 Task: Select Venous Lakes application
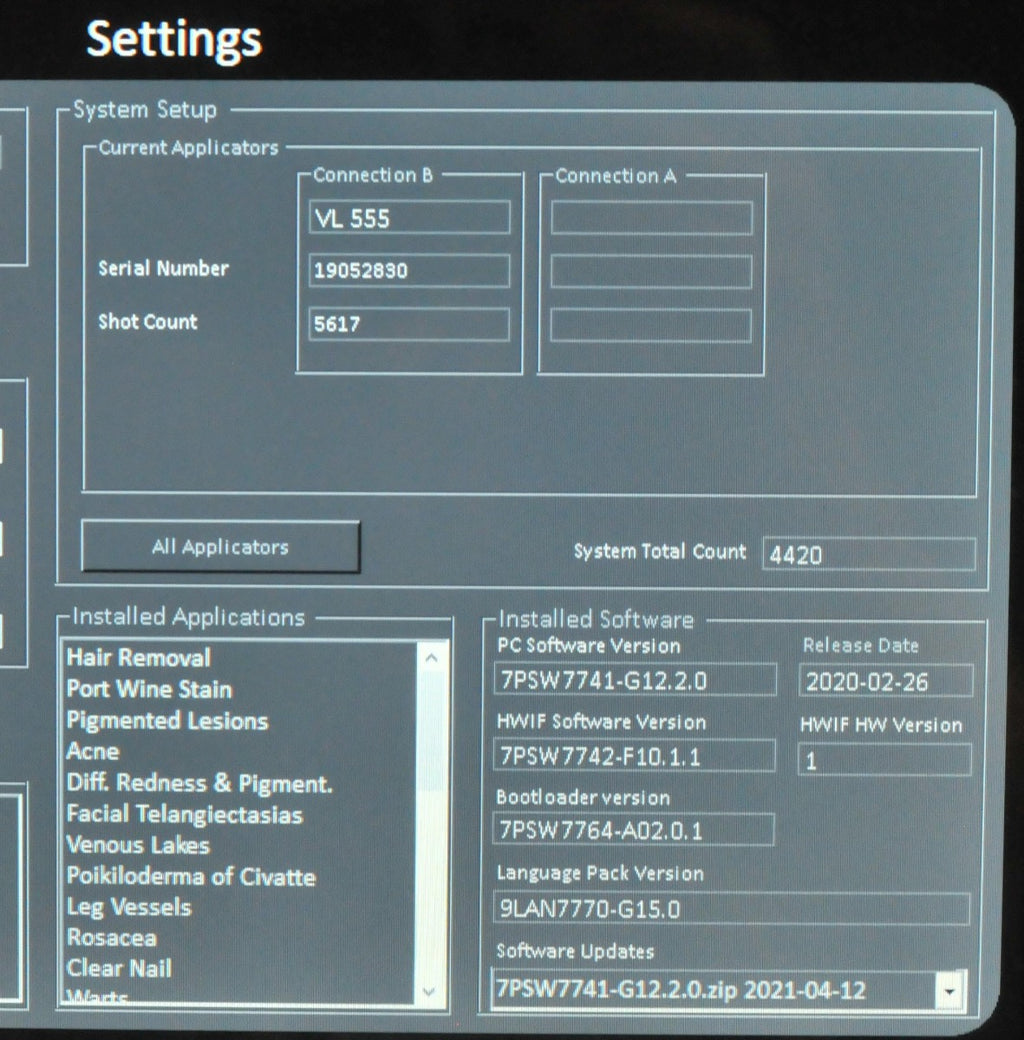138,845
